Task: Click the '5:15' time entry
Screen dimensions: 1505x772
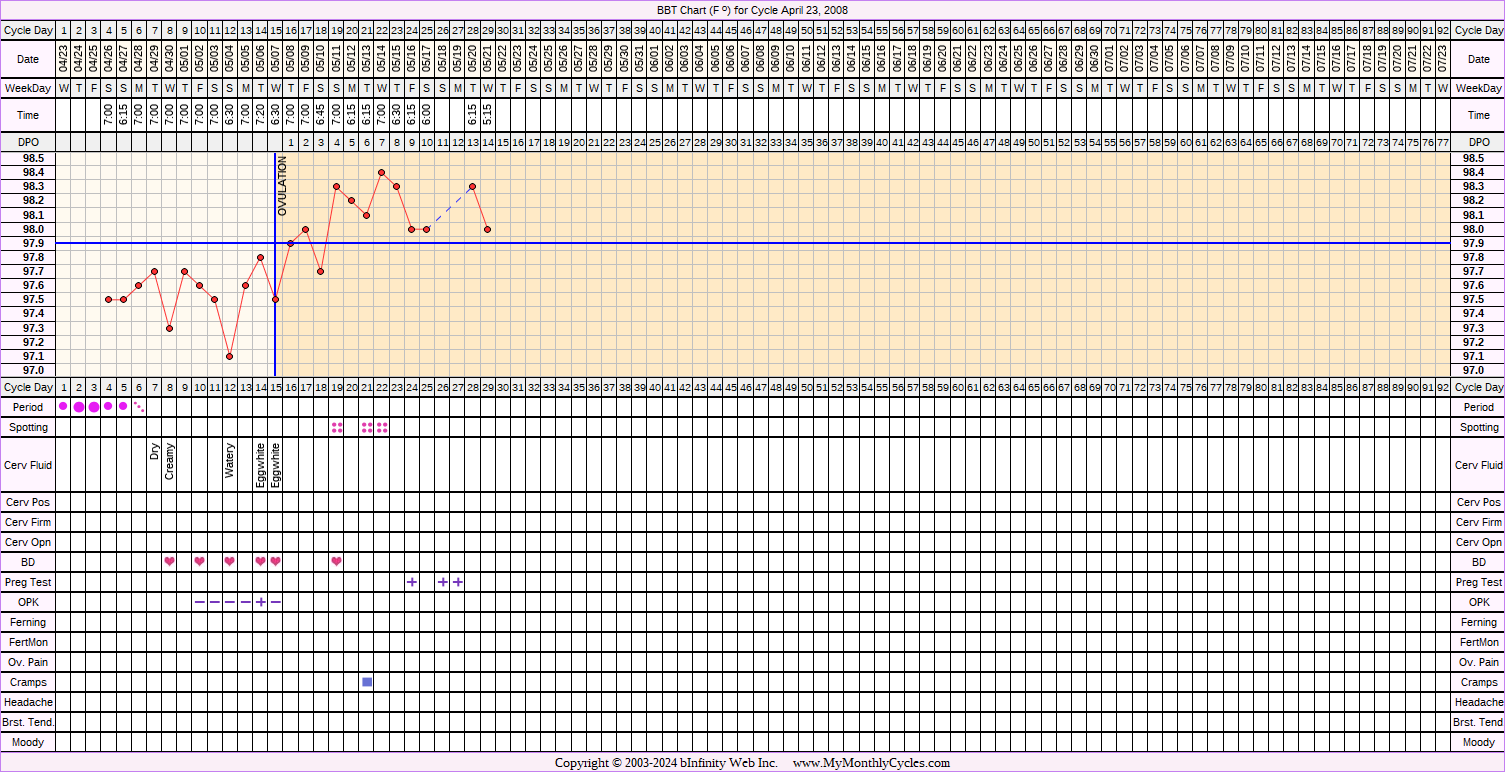Action: [487, 116]
